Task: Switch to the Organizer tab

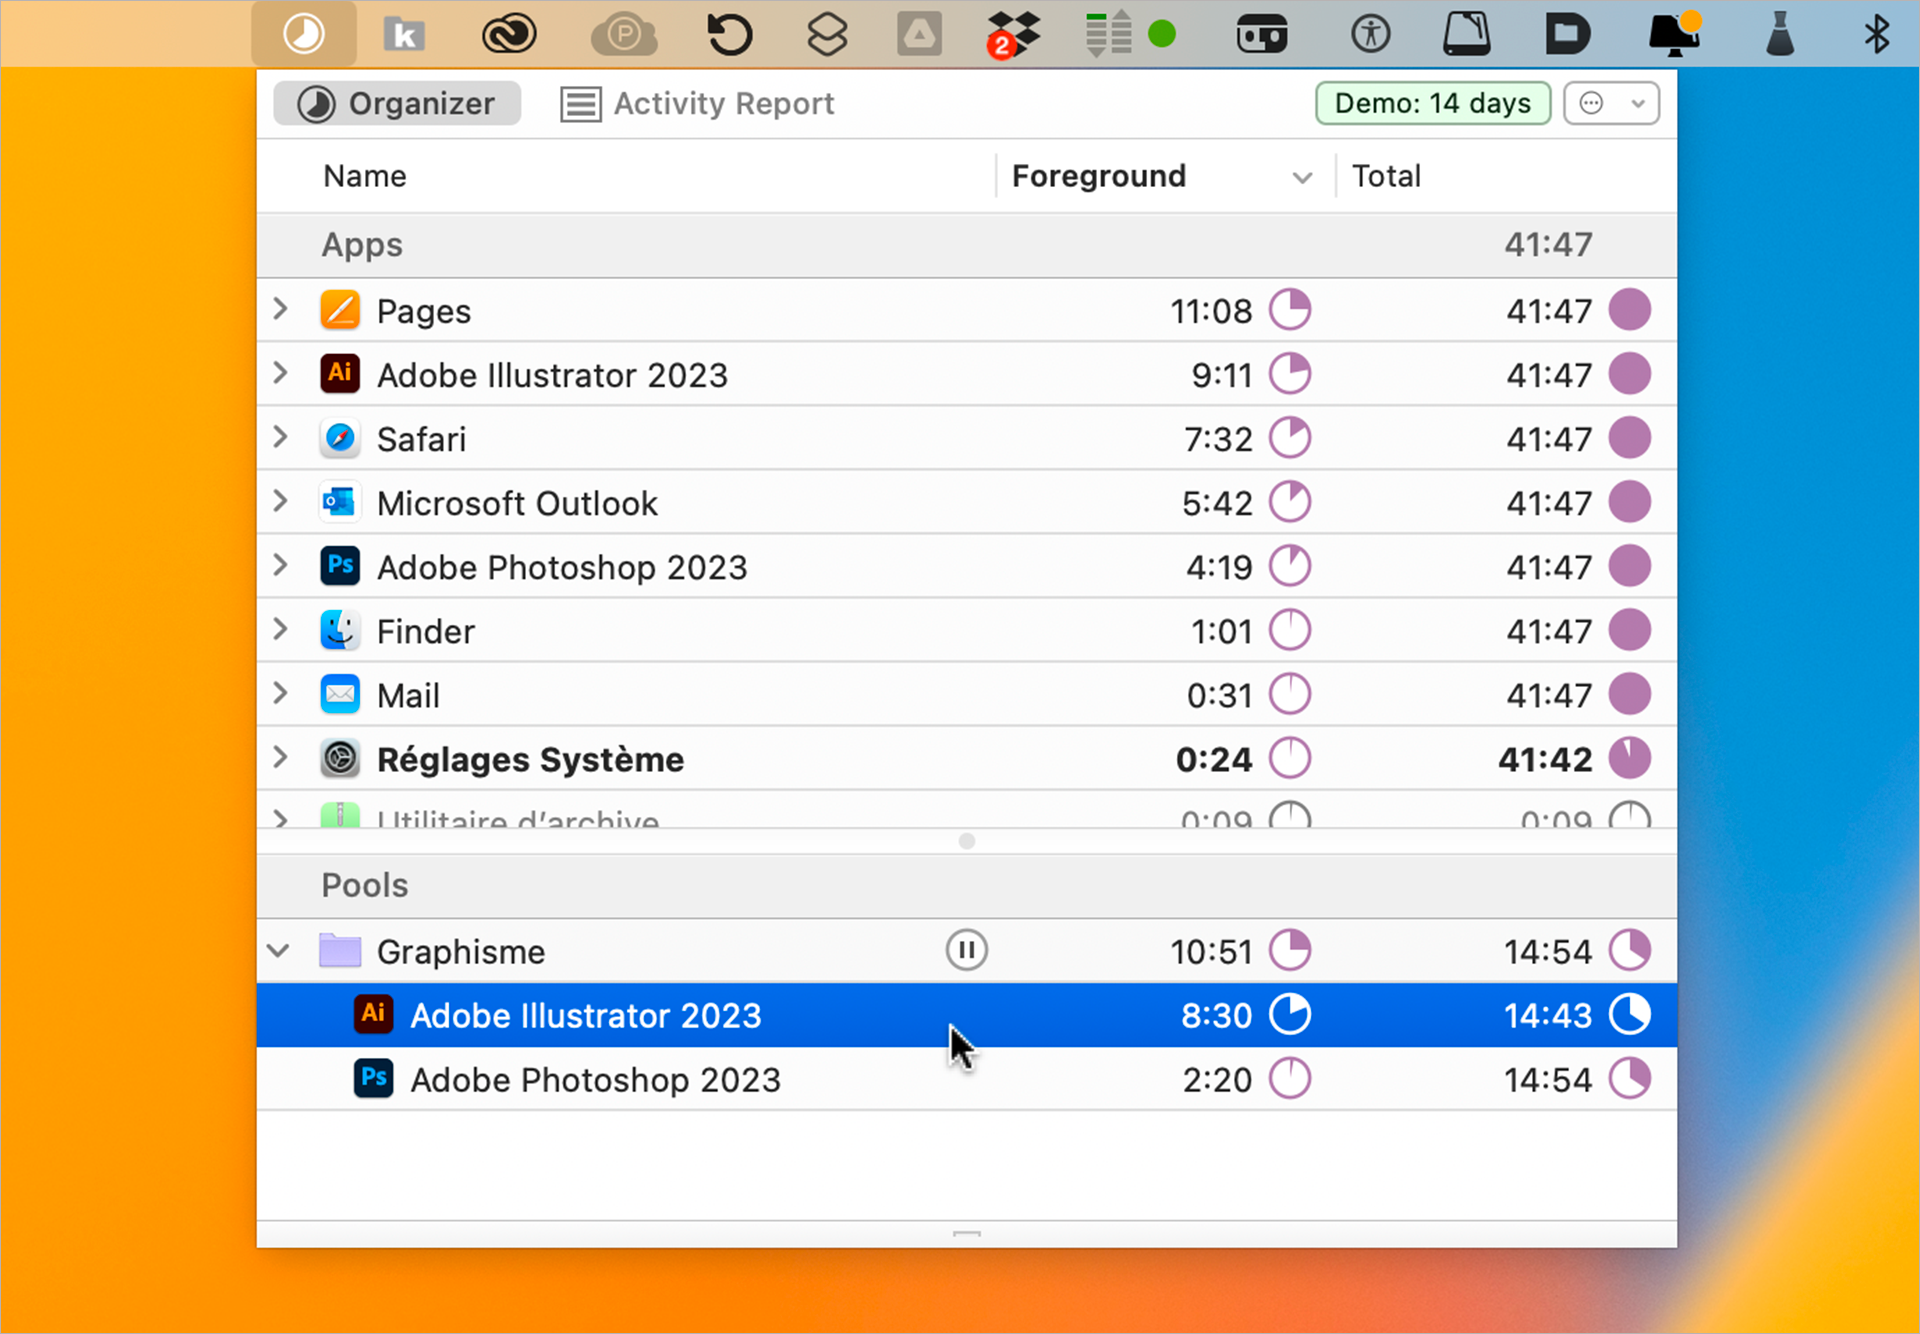Action: pyautogui.click(x=397, y=103)
